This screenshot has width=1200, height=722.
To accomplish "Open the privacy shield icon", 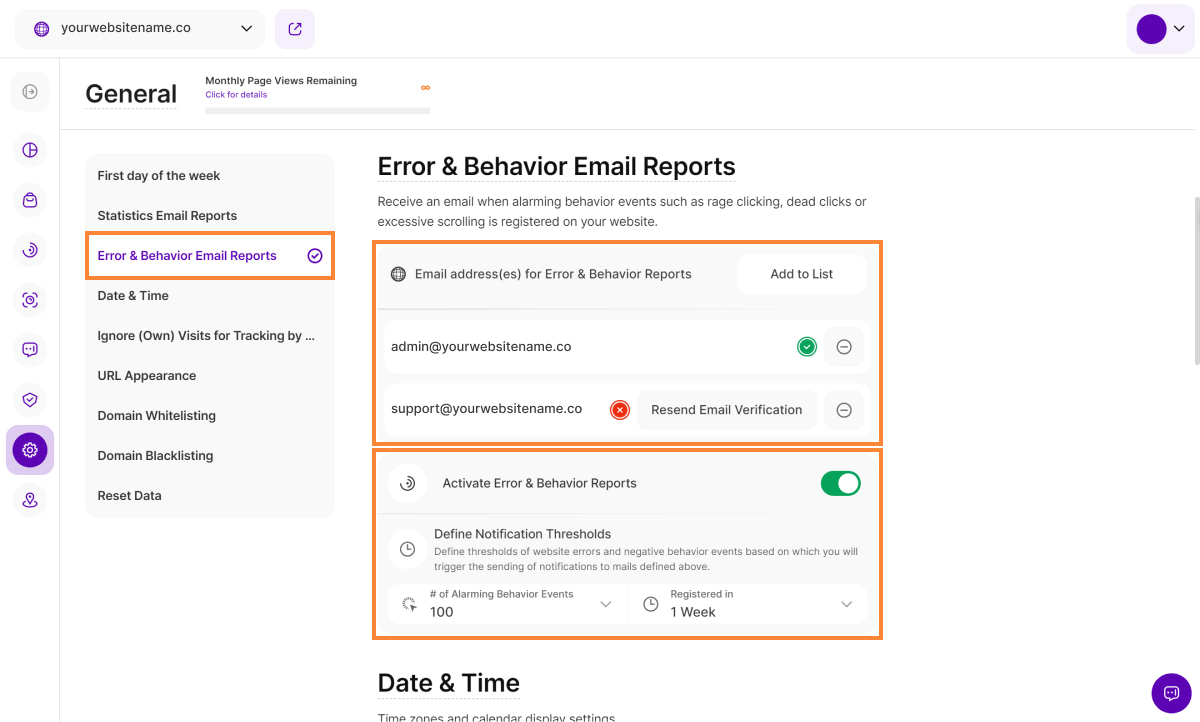I will click(30, 400).
